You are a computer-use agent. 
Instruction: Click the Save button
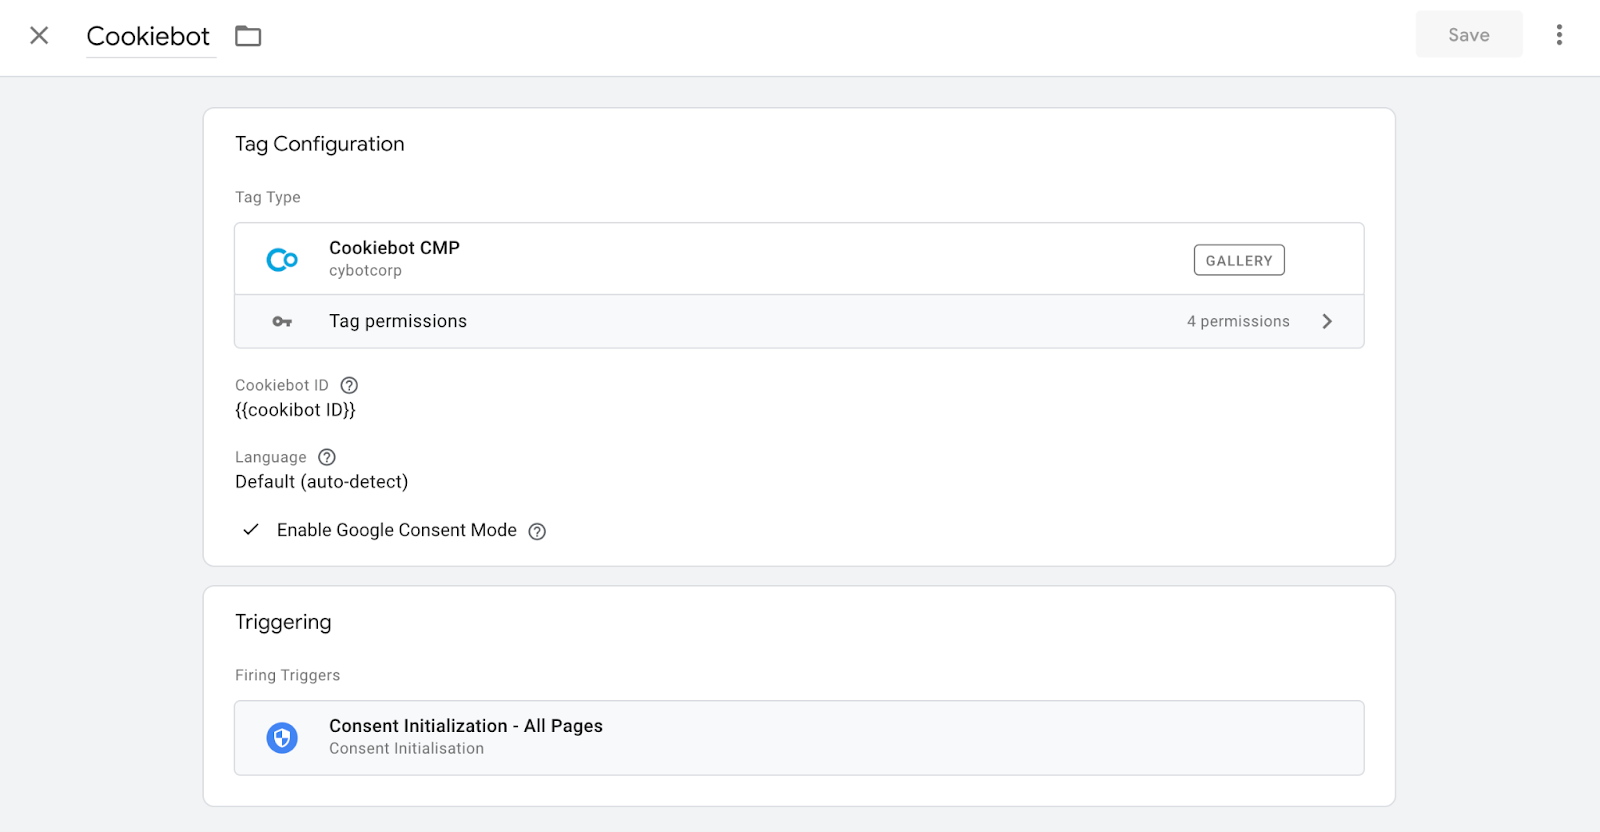(x=1469, y=35)
